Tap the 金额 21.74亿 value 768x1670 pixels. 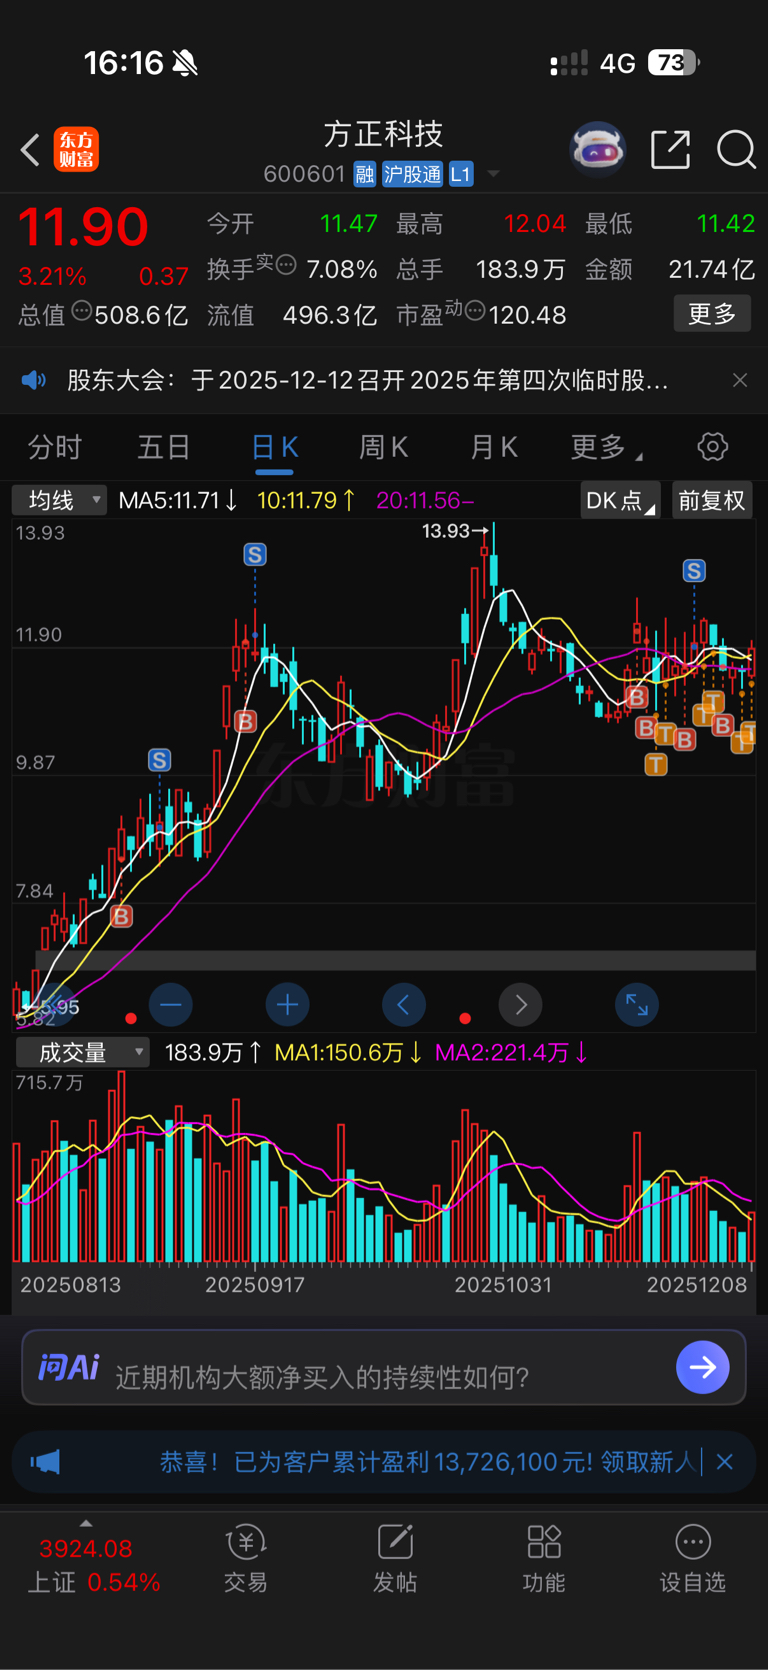click(711, 269)
